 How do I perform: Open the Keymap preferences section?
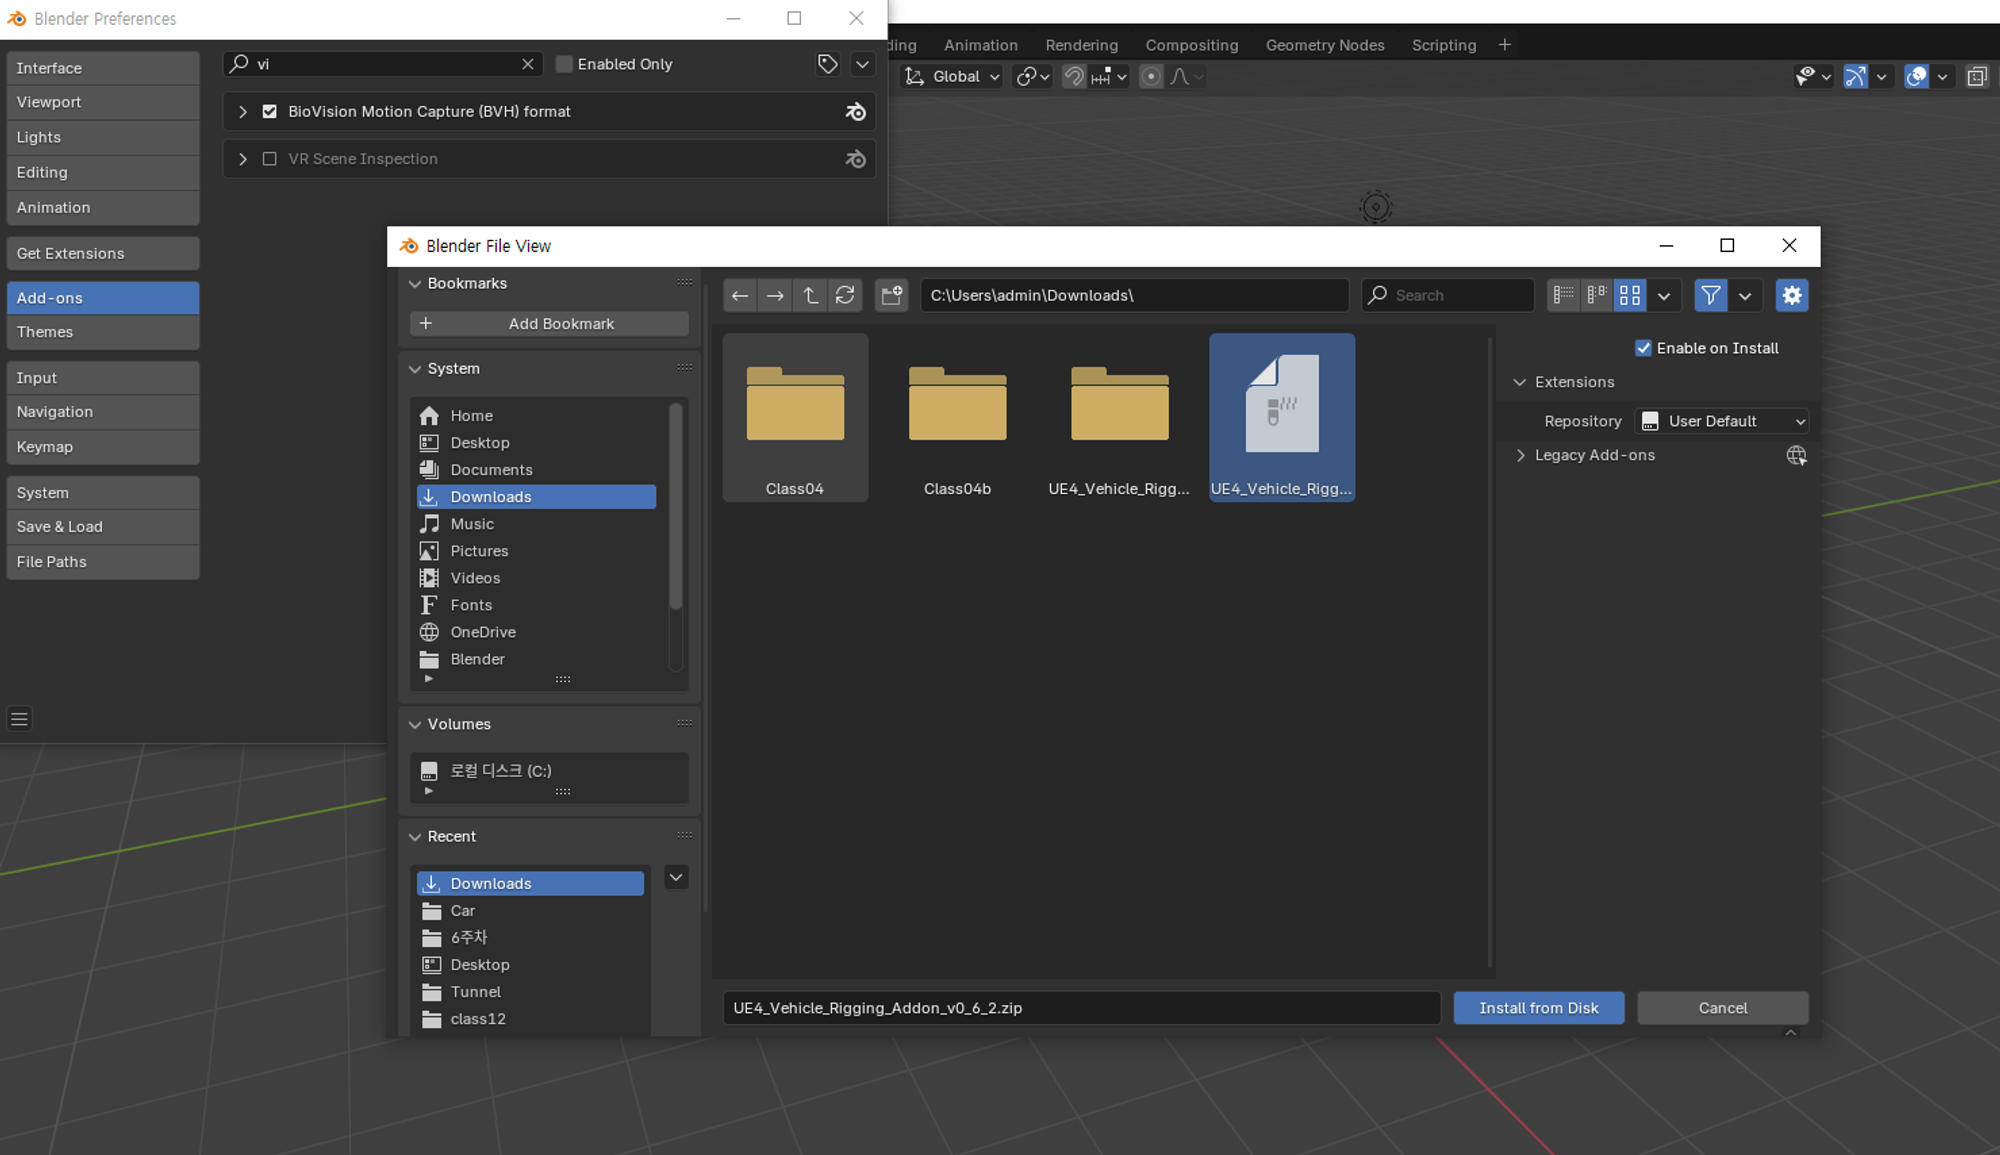[x=103, y=447]
